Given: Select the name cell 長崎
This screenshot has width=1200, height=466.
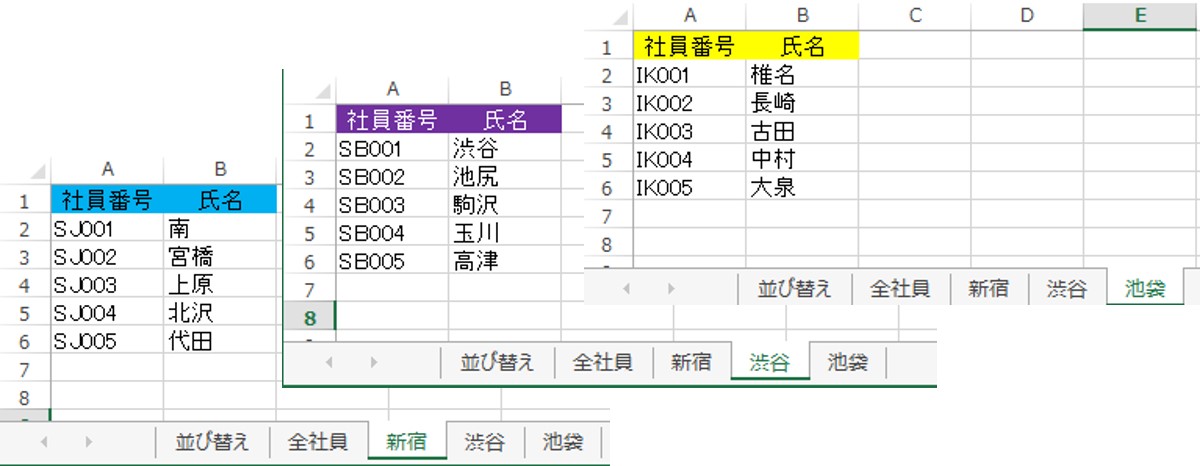Looking at the screenshot, I should (x=803, y=103).
